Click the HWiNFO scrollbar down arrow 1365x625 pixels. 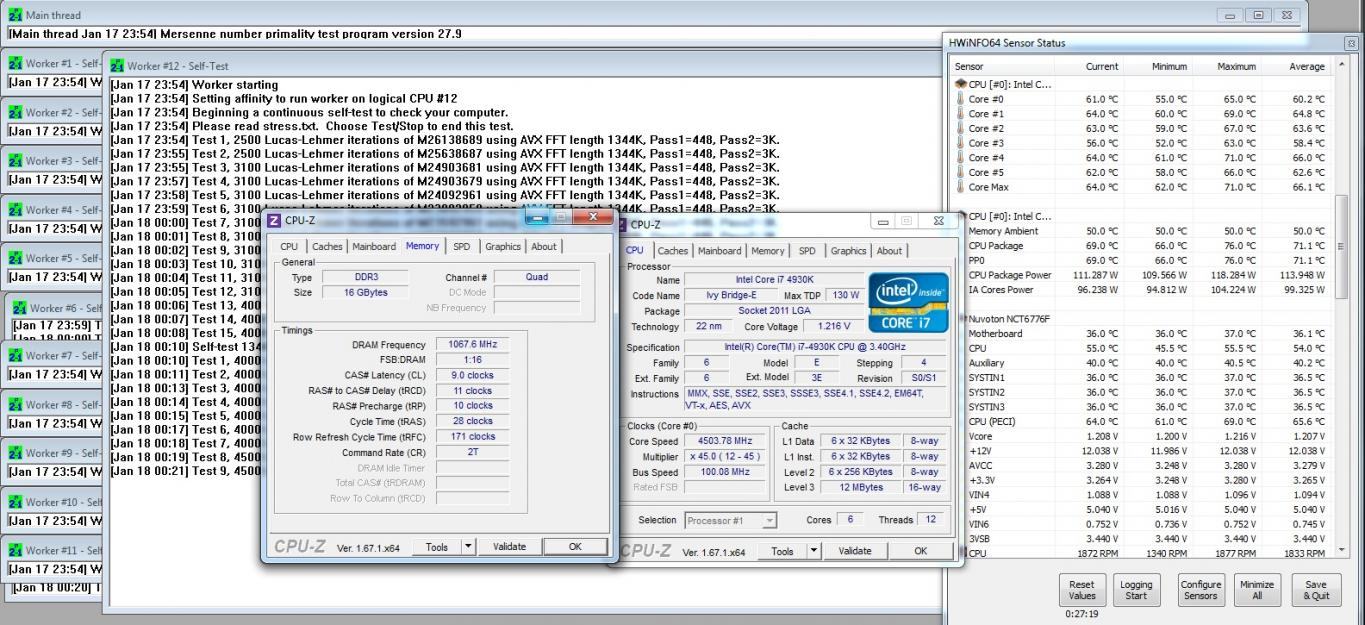coord(1342,551)
